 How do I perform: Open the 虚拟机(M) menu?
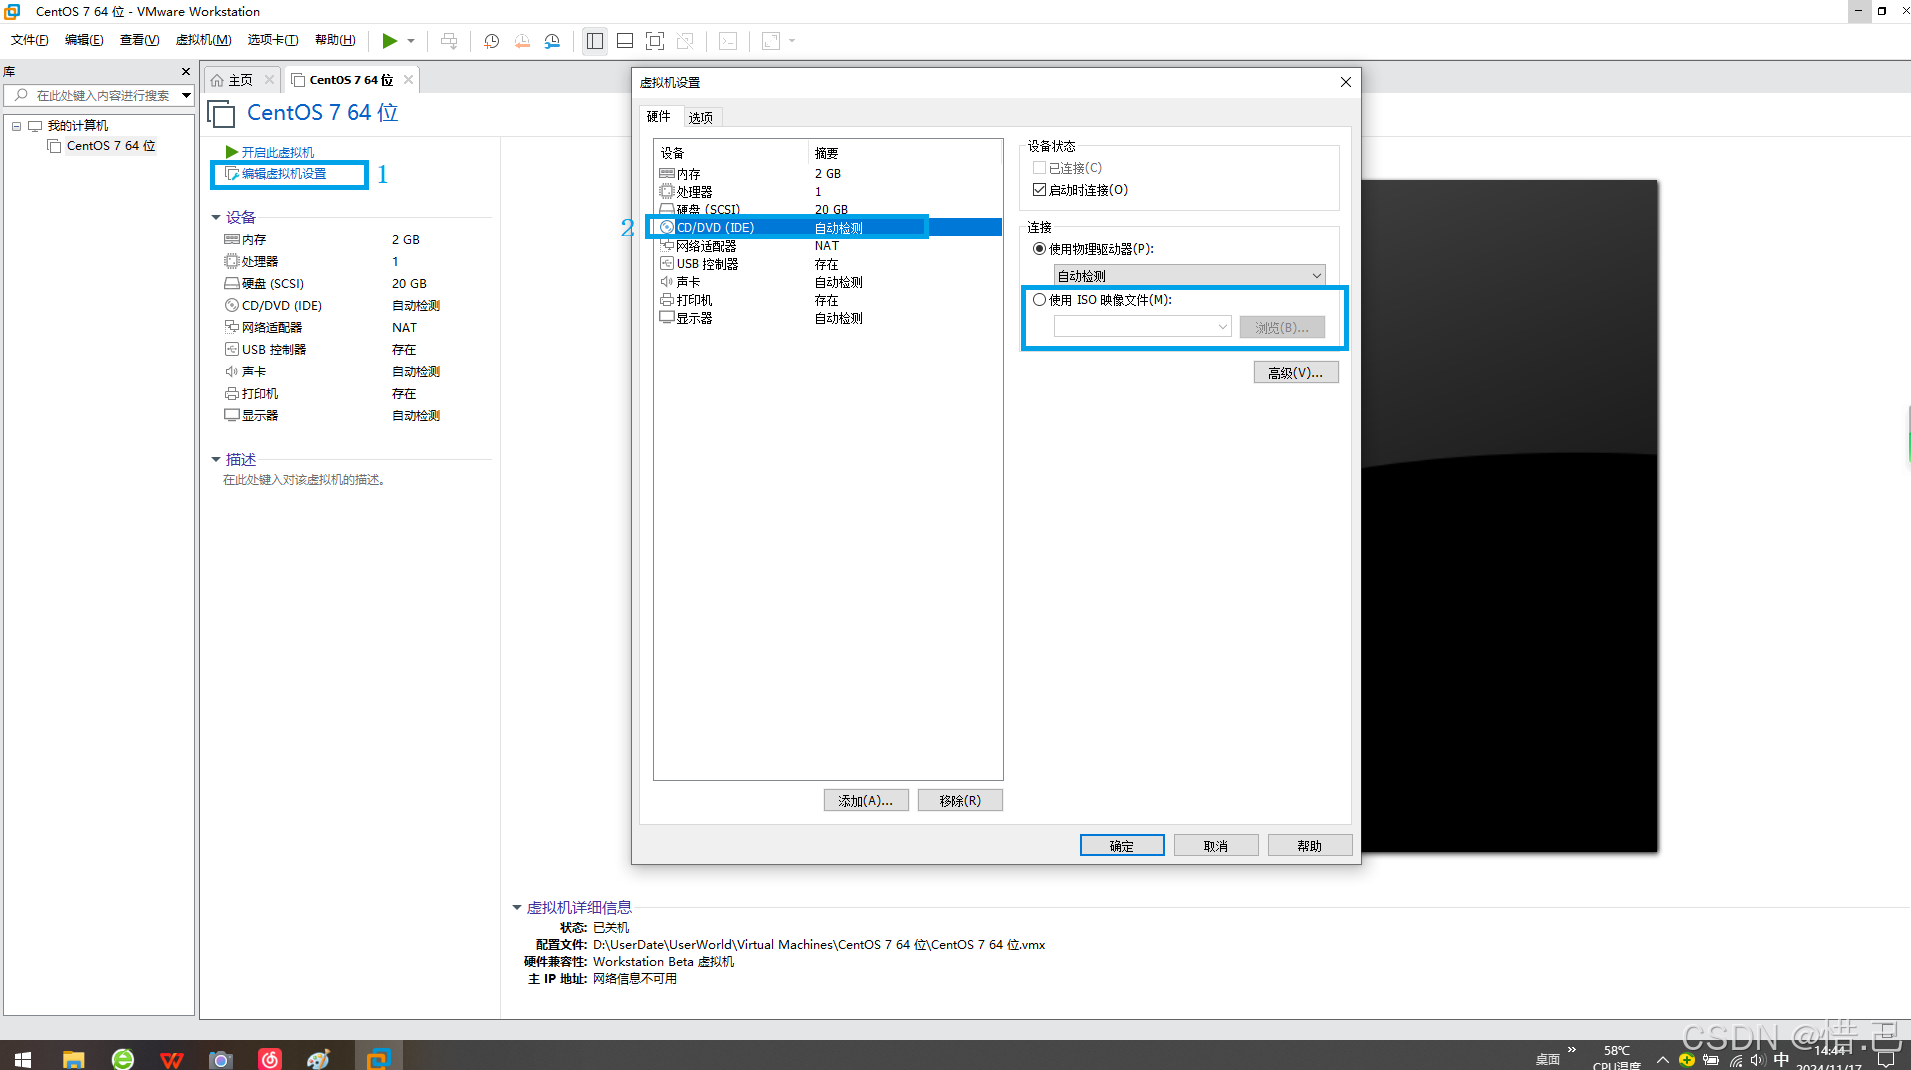[203, 41]
